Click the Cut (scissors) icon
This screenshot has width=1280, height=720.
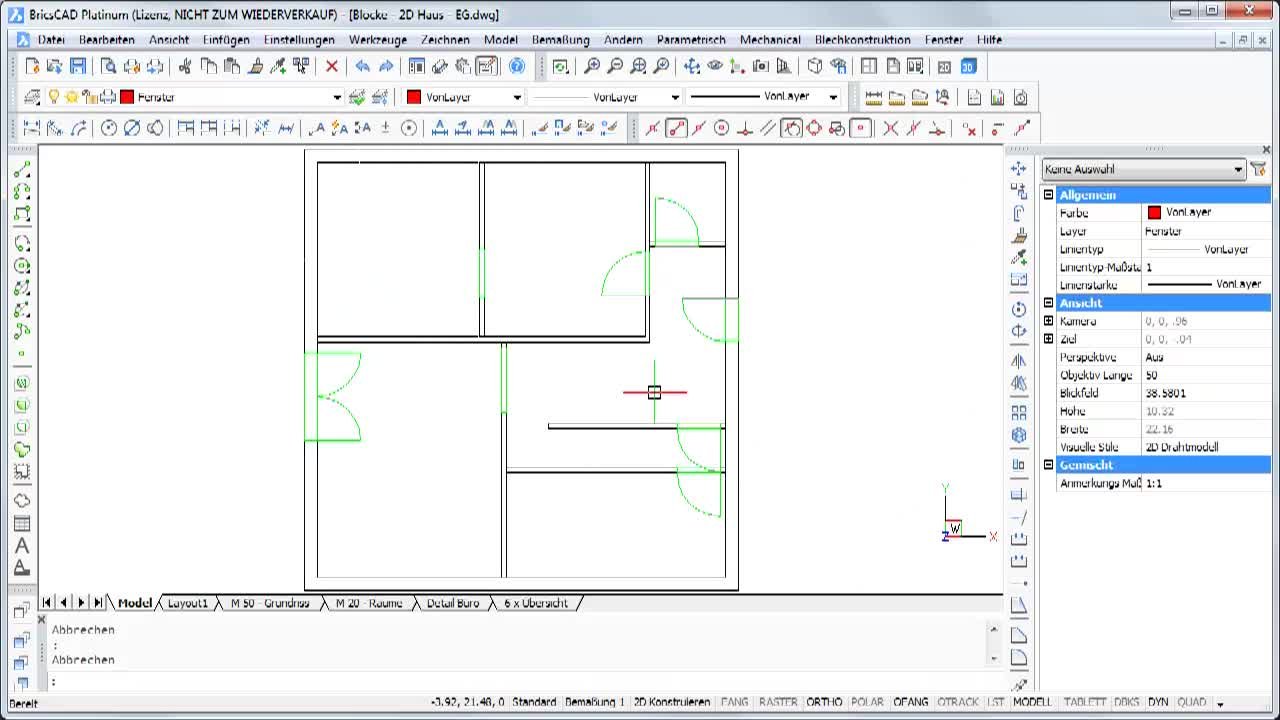[x=185, y=66]
